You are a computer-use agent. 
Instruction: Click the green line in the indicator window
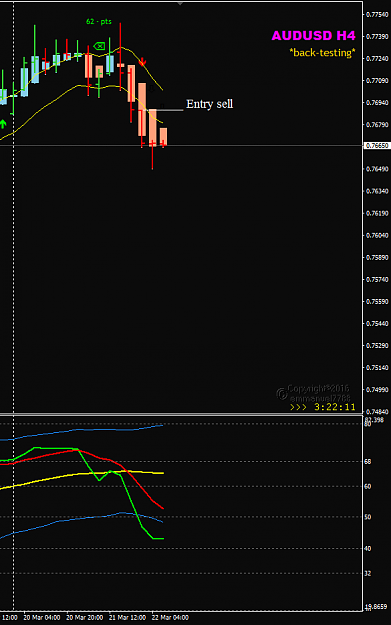(131, 498)
